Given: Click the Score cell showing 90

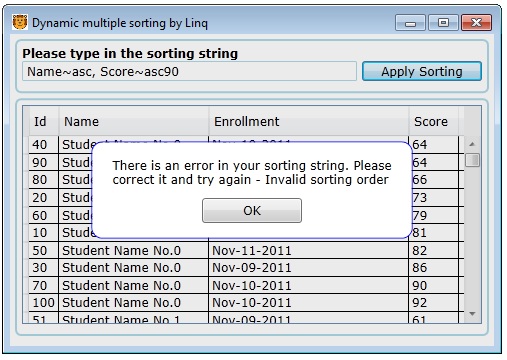Looking at the screenshot, I should [434, 285].
